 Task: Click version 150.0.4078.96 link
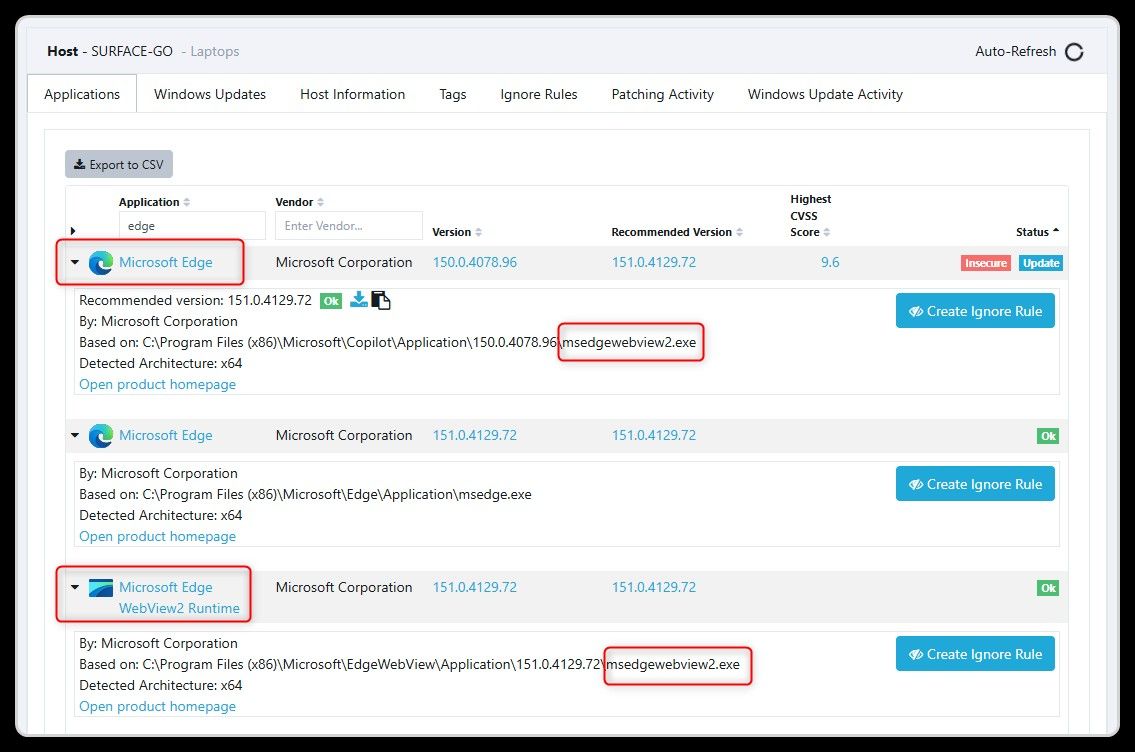475,262
